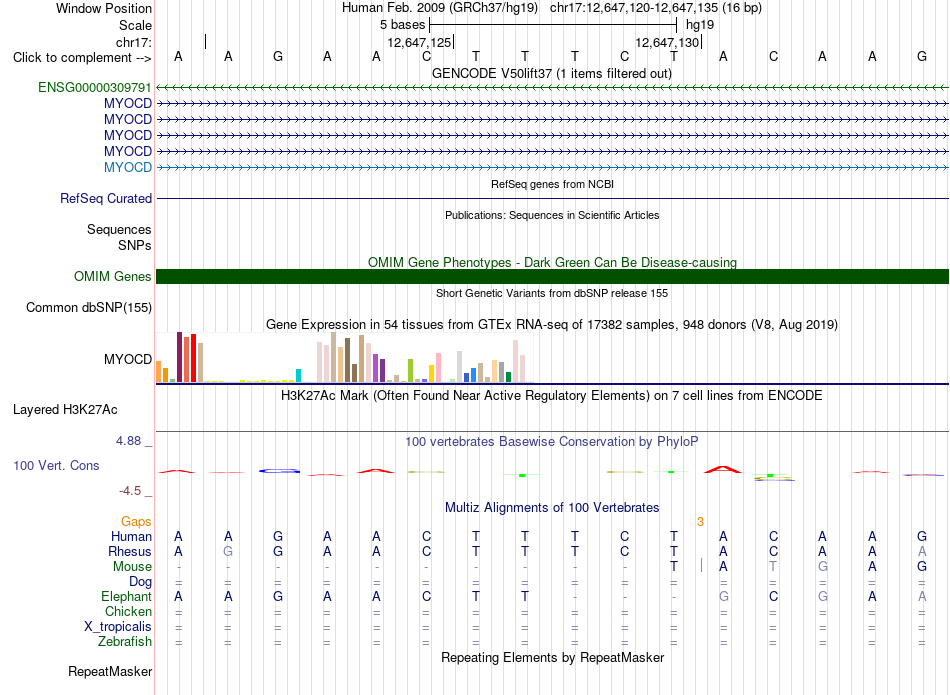Click the SNPs publications track label
This screenshot has width=950, height=695.
pyautogui.click(x=135, y=245)
